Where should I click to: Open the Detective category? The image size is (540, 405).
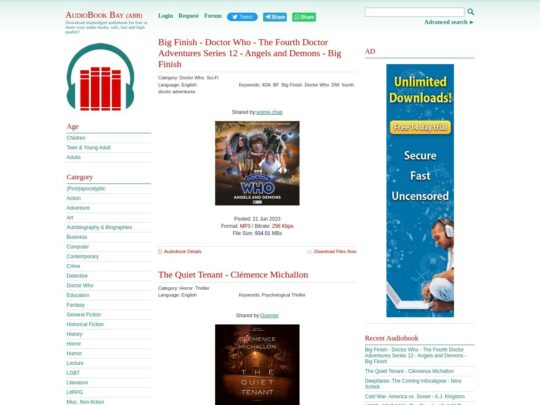[x=77, y=276]
